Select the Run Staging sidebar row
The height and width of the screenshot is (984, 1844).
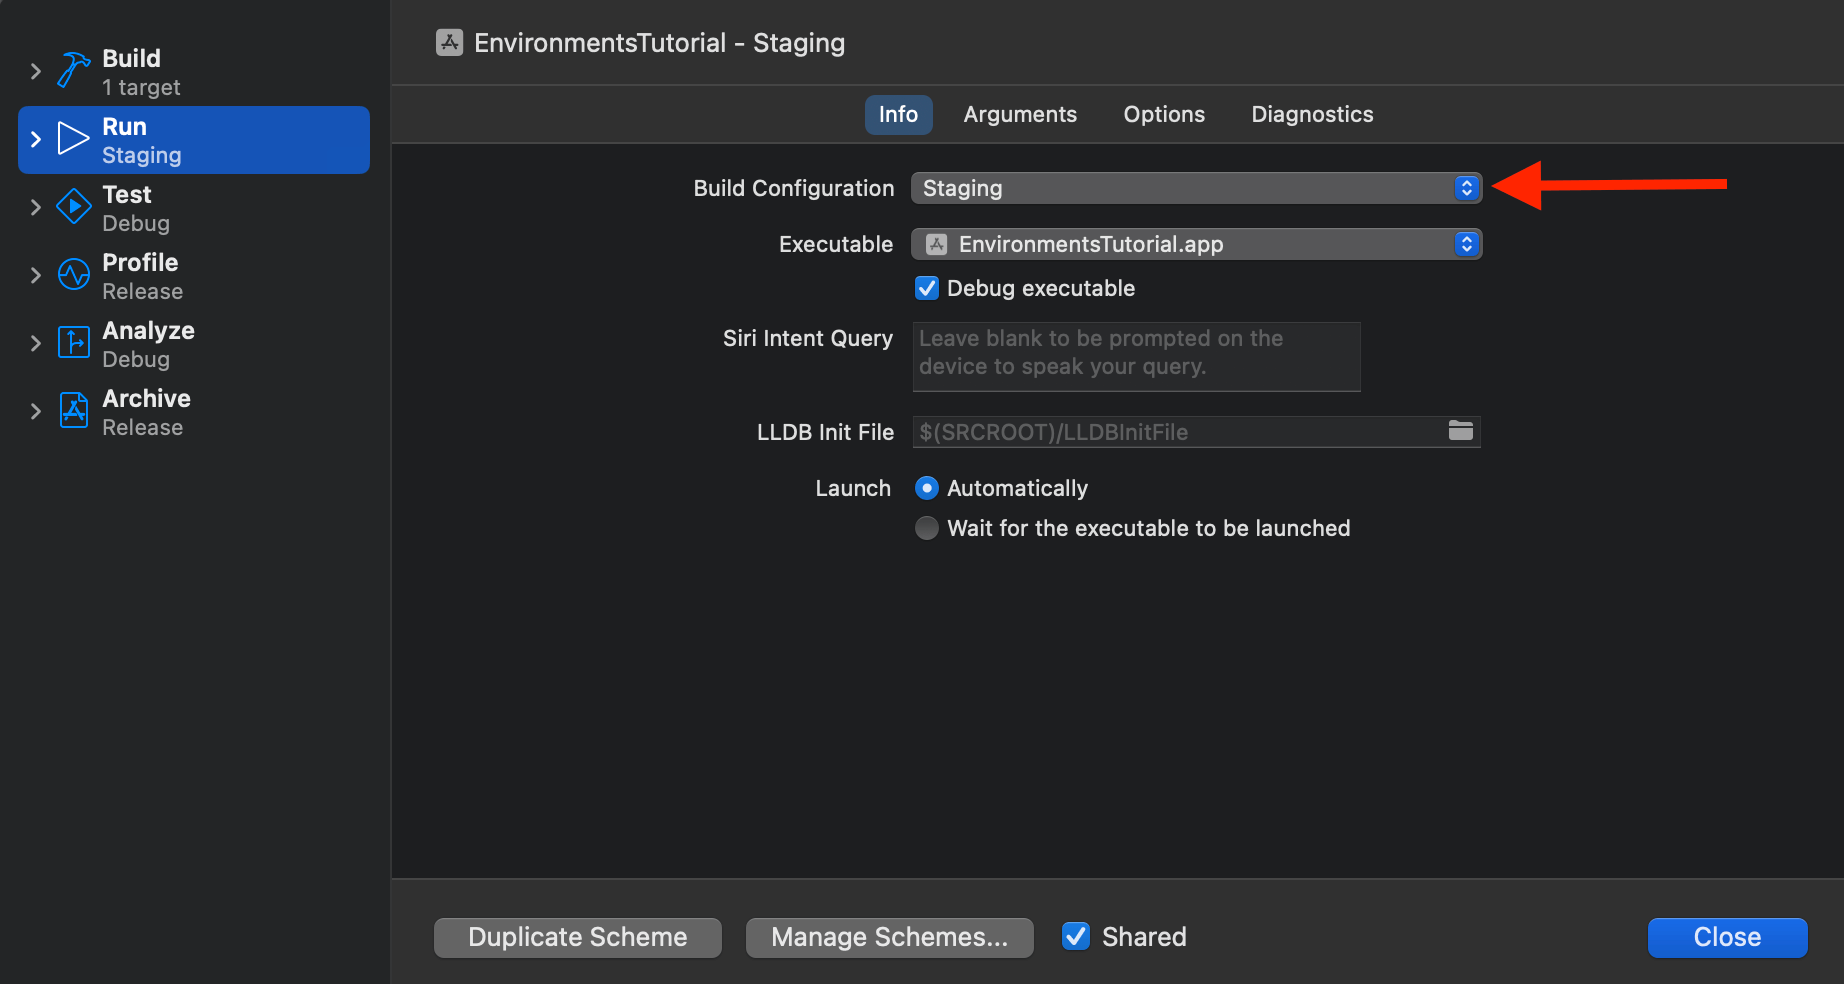194,140
